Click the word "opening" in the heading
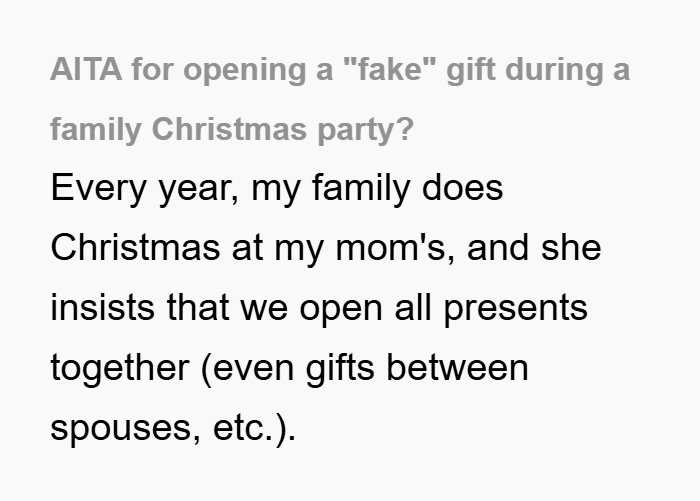 244,72
